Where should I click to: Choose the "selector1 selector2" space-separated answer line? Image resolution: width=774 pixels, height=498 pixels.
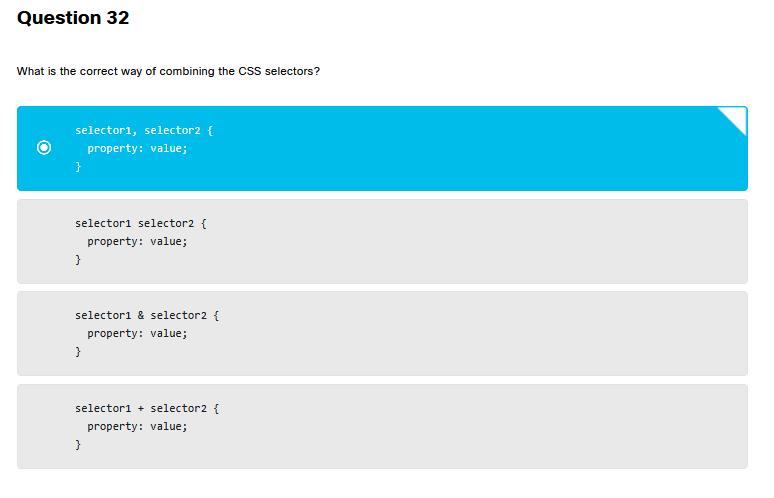click(x=140, y=223)
